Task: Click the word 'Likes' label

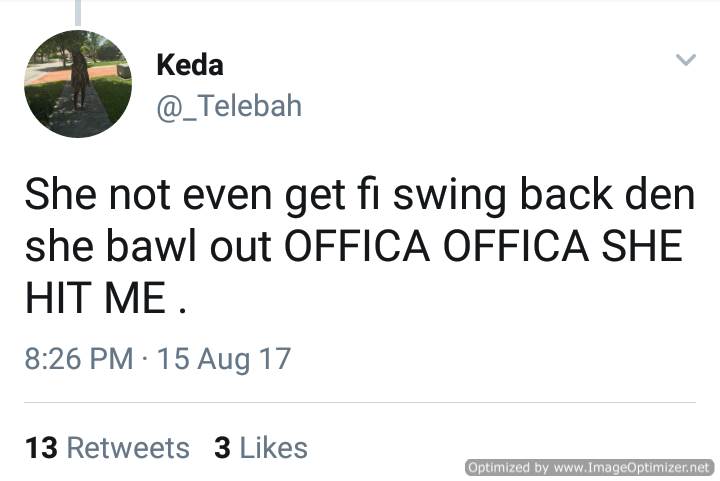Action: pyautogui.click(x=274, y=448)
